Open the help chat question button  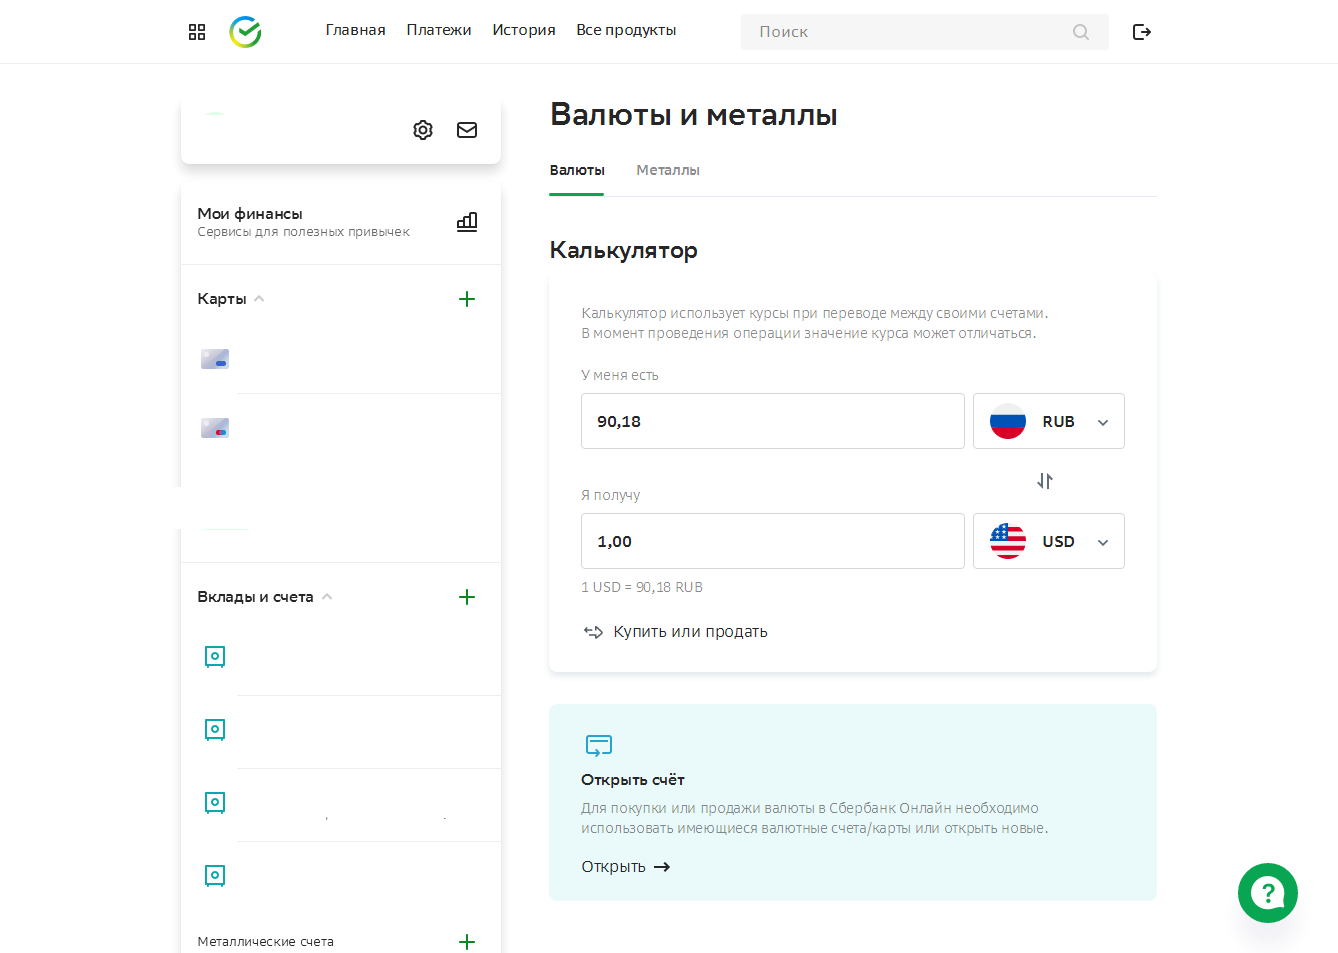1267,893
